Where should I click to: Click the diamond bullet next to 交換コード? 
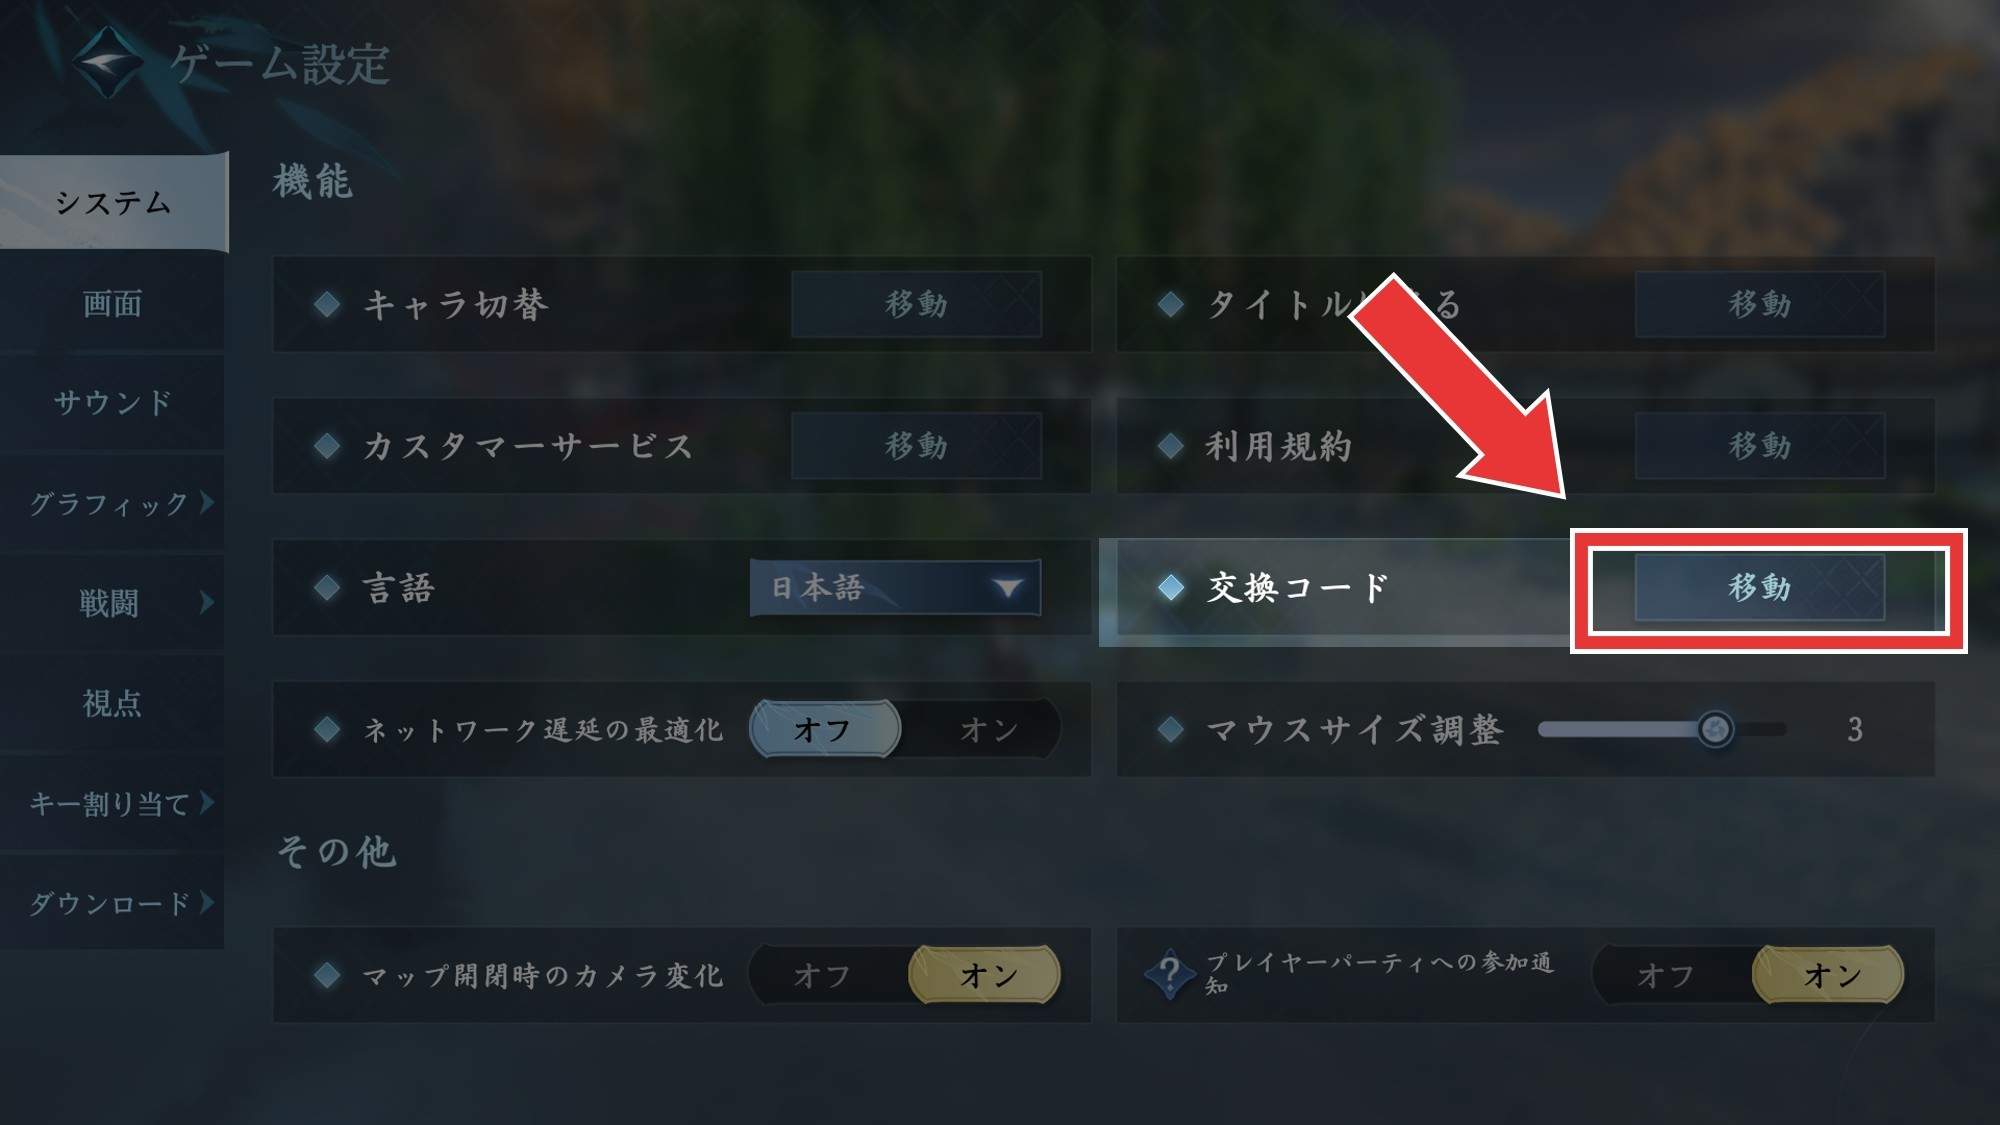click(x=1170, y=588)
